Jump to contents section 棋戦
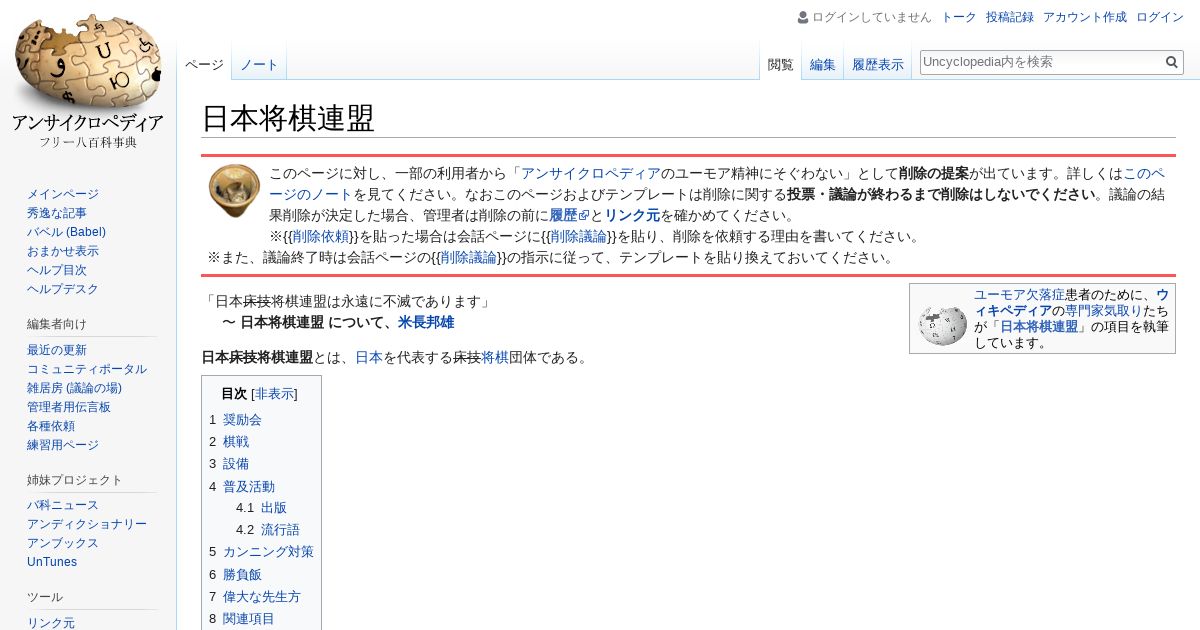1200x630 pixels. tap(236, 442)
